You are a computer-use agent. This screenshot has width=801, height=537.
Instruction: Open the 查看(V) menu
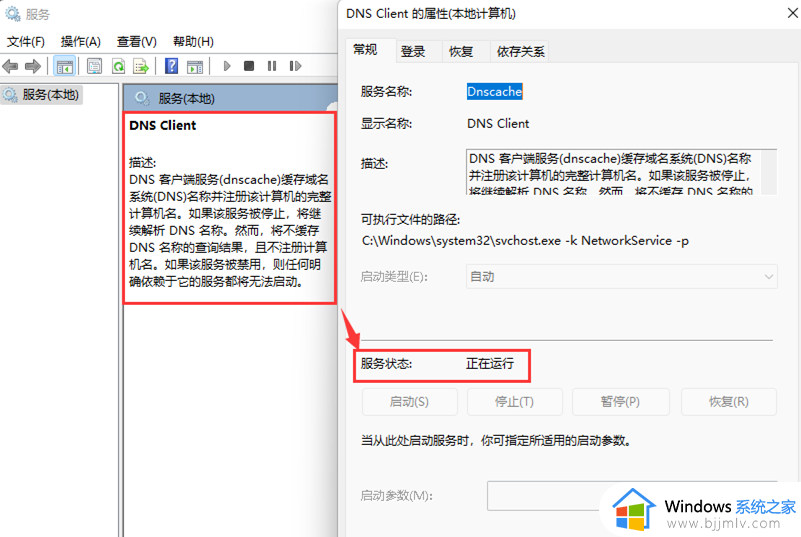(x=136, y=41)
